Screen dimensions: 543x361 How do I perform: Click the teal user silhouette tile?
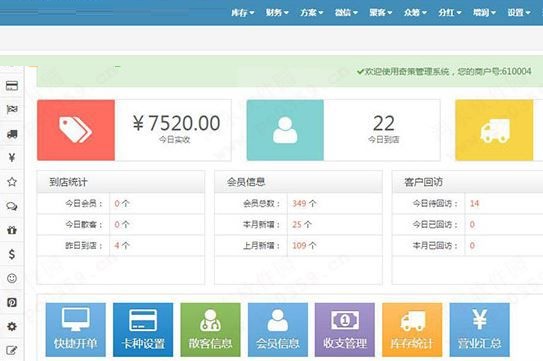click(285, 130)
